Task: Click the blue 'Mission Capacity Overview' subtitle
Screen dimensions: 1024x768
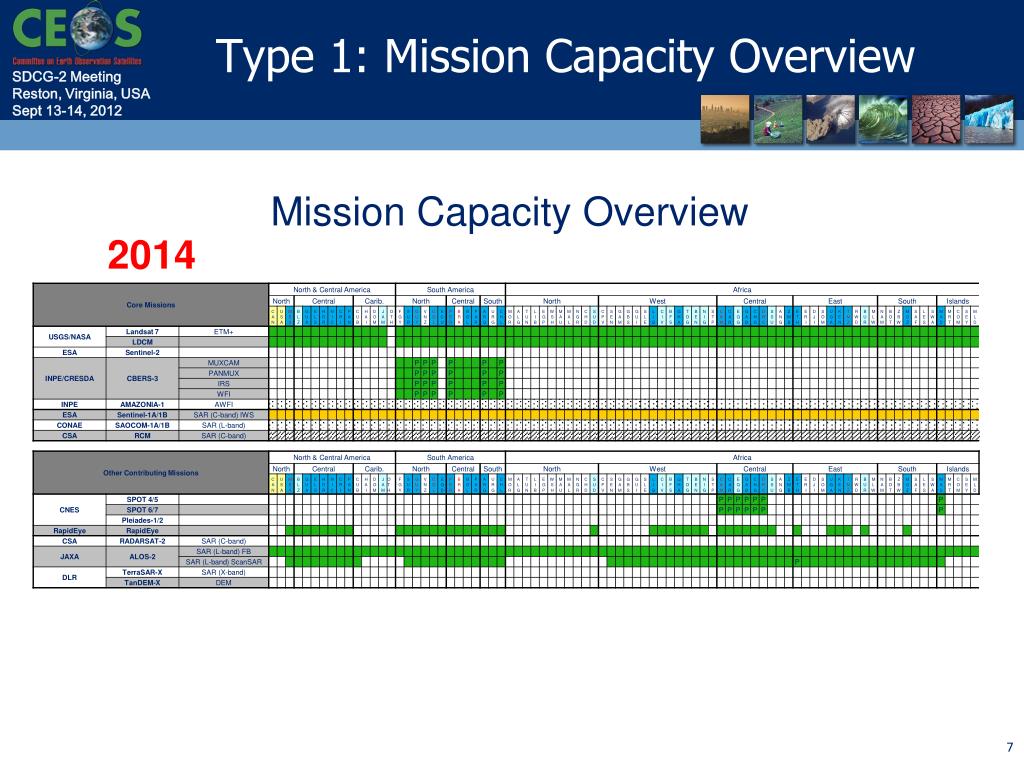Action: pyautogui.click(x=509, y=212)
